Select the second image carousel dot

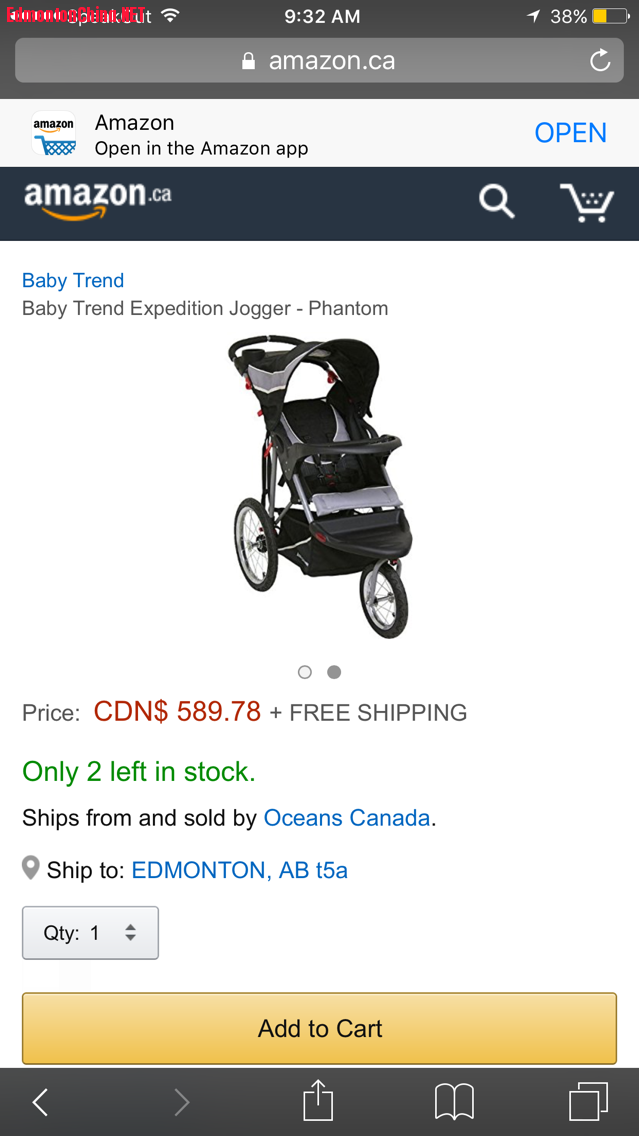pyautogui.click(x=334, y=672)
